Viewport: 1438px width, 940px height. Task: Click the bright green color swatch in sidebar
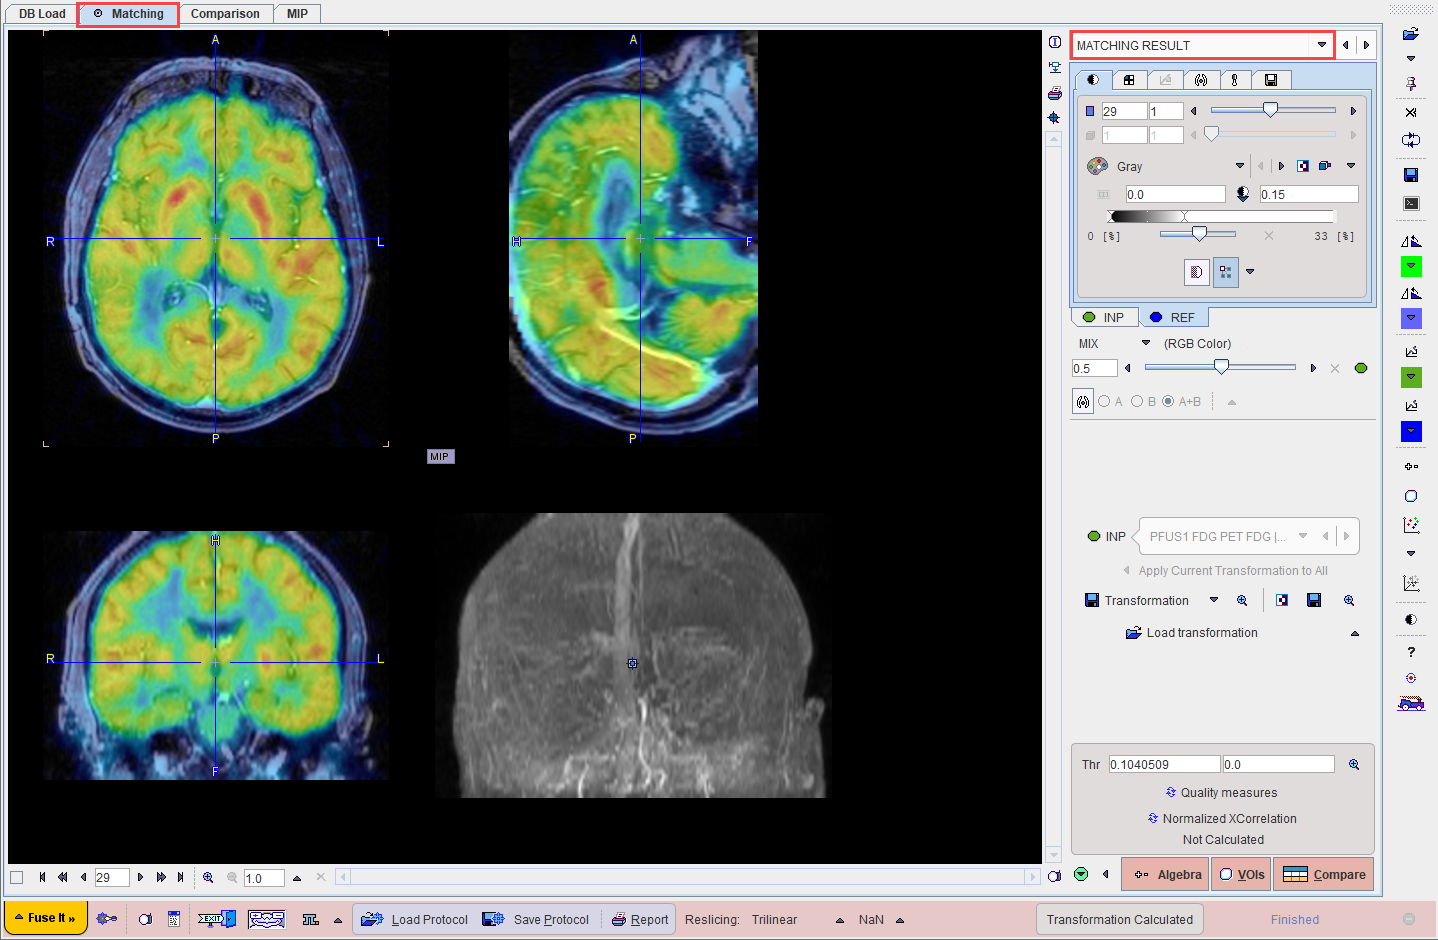tap(1411, 266)
